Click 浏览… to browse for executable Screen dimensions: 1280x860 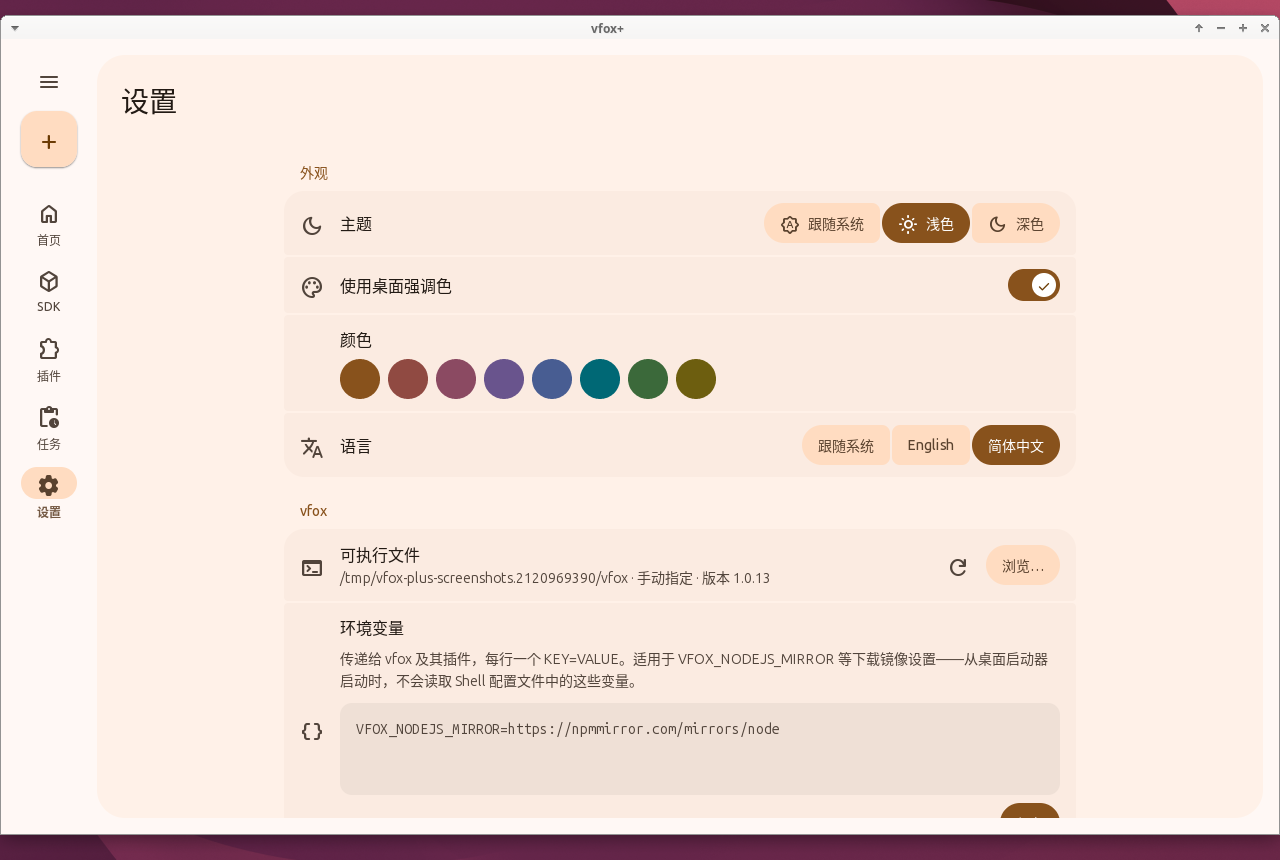[1023, 566]
